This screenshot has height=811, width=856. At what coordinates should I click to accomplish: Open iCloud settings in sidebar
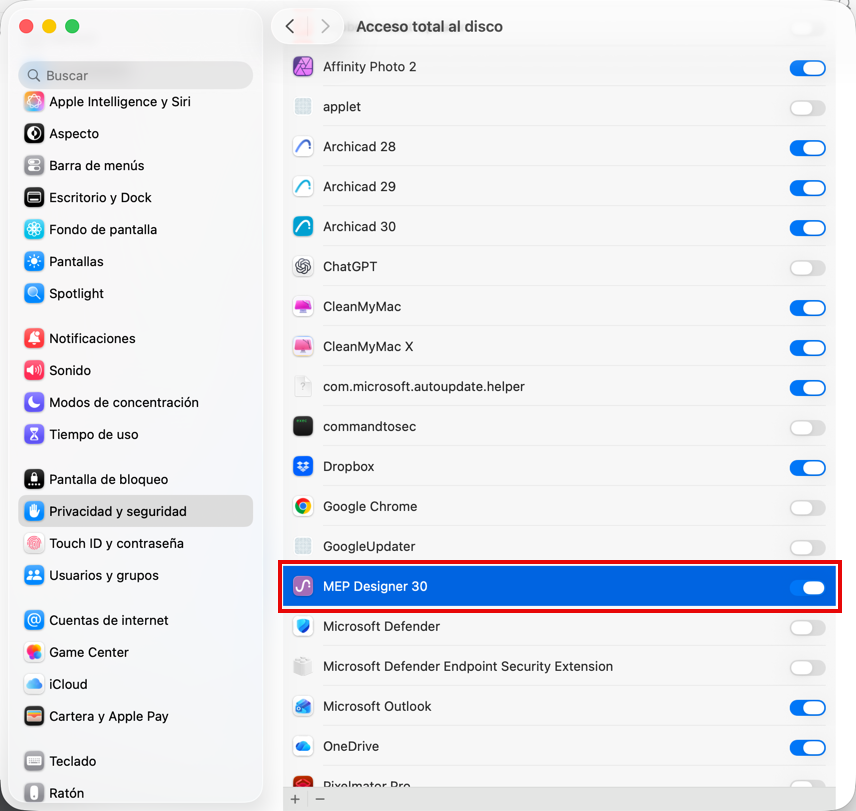[135, 684]
